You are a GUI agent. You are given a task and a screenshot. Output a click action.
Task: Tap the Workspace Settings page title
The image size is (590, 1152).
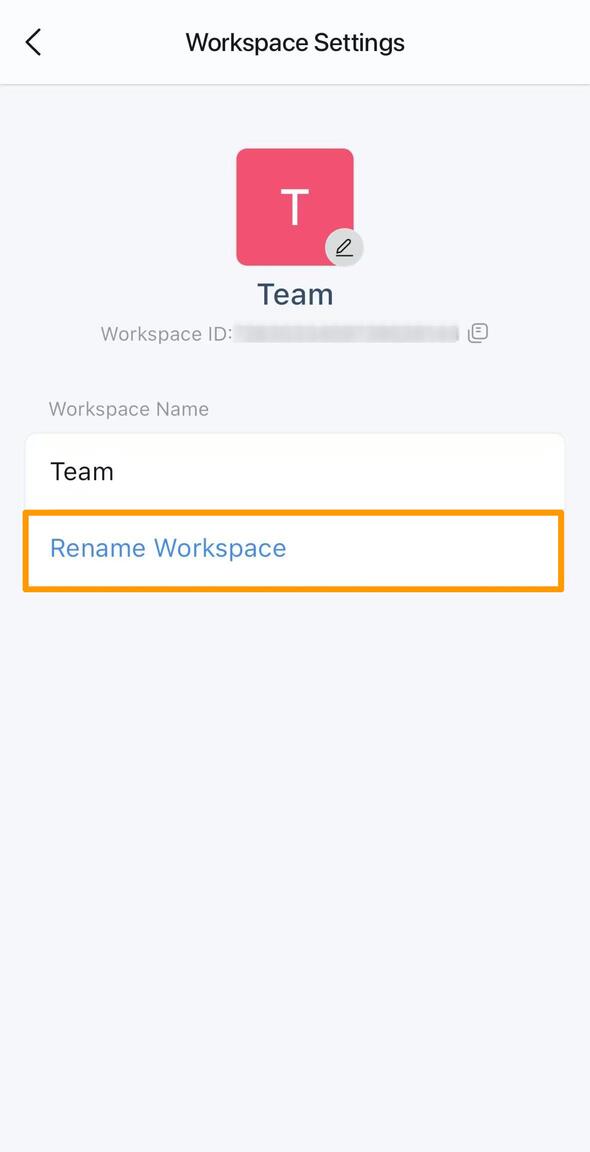click(x=295, y=43)
